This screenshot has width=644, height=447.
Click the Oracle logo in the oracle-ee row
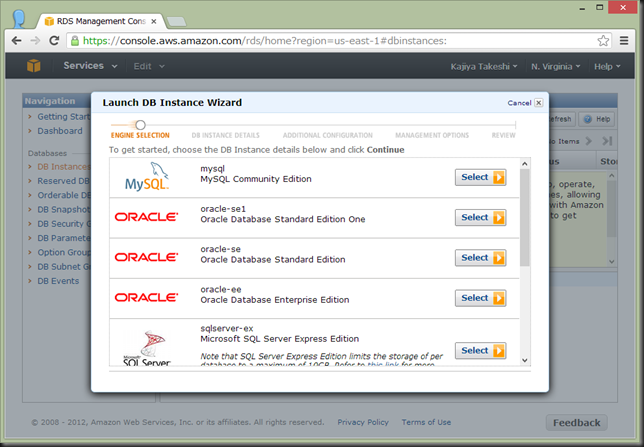pyautogui.click(x=147, y=297)
